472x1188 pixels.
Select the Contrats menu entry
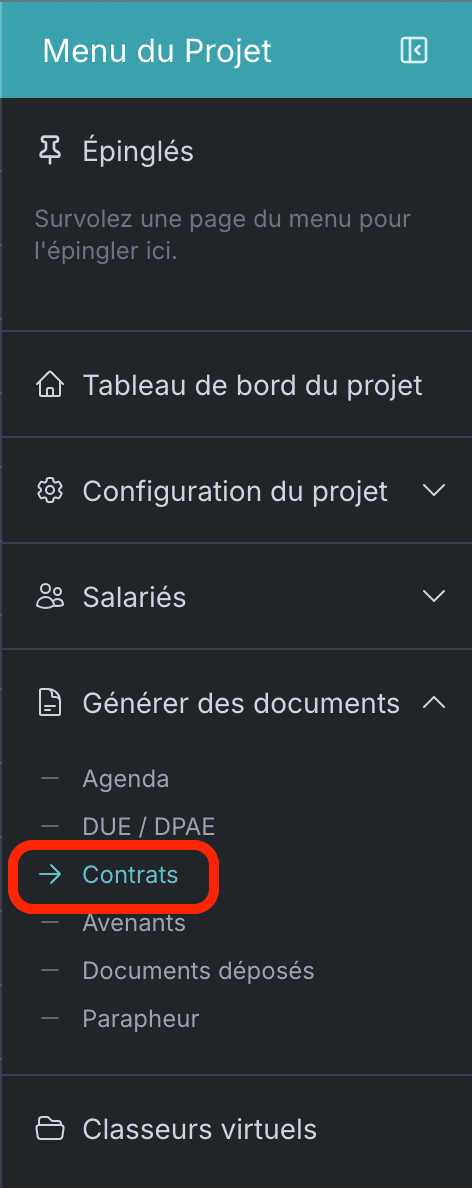click(130, 875)
